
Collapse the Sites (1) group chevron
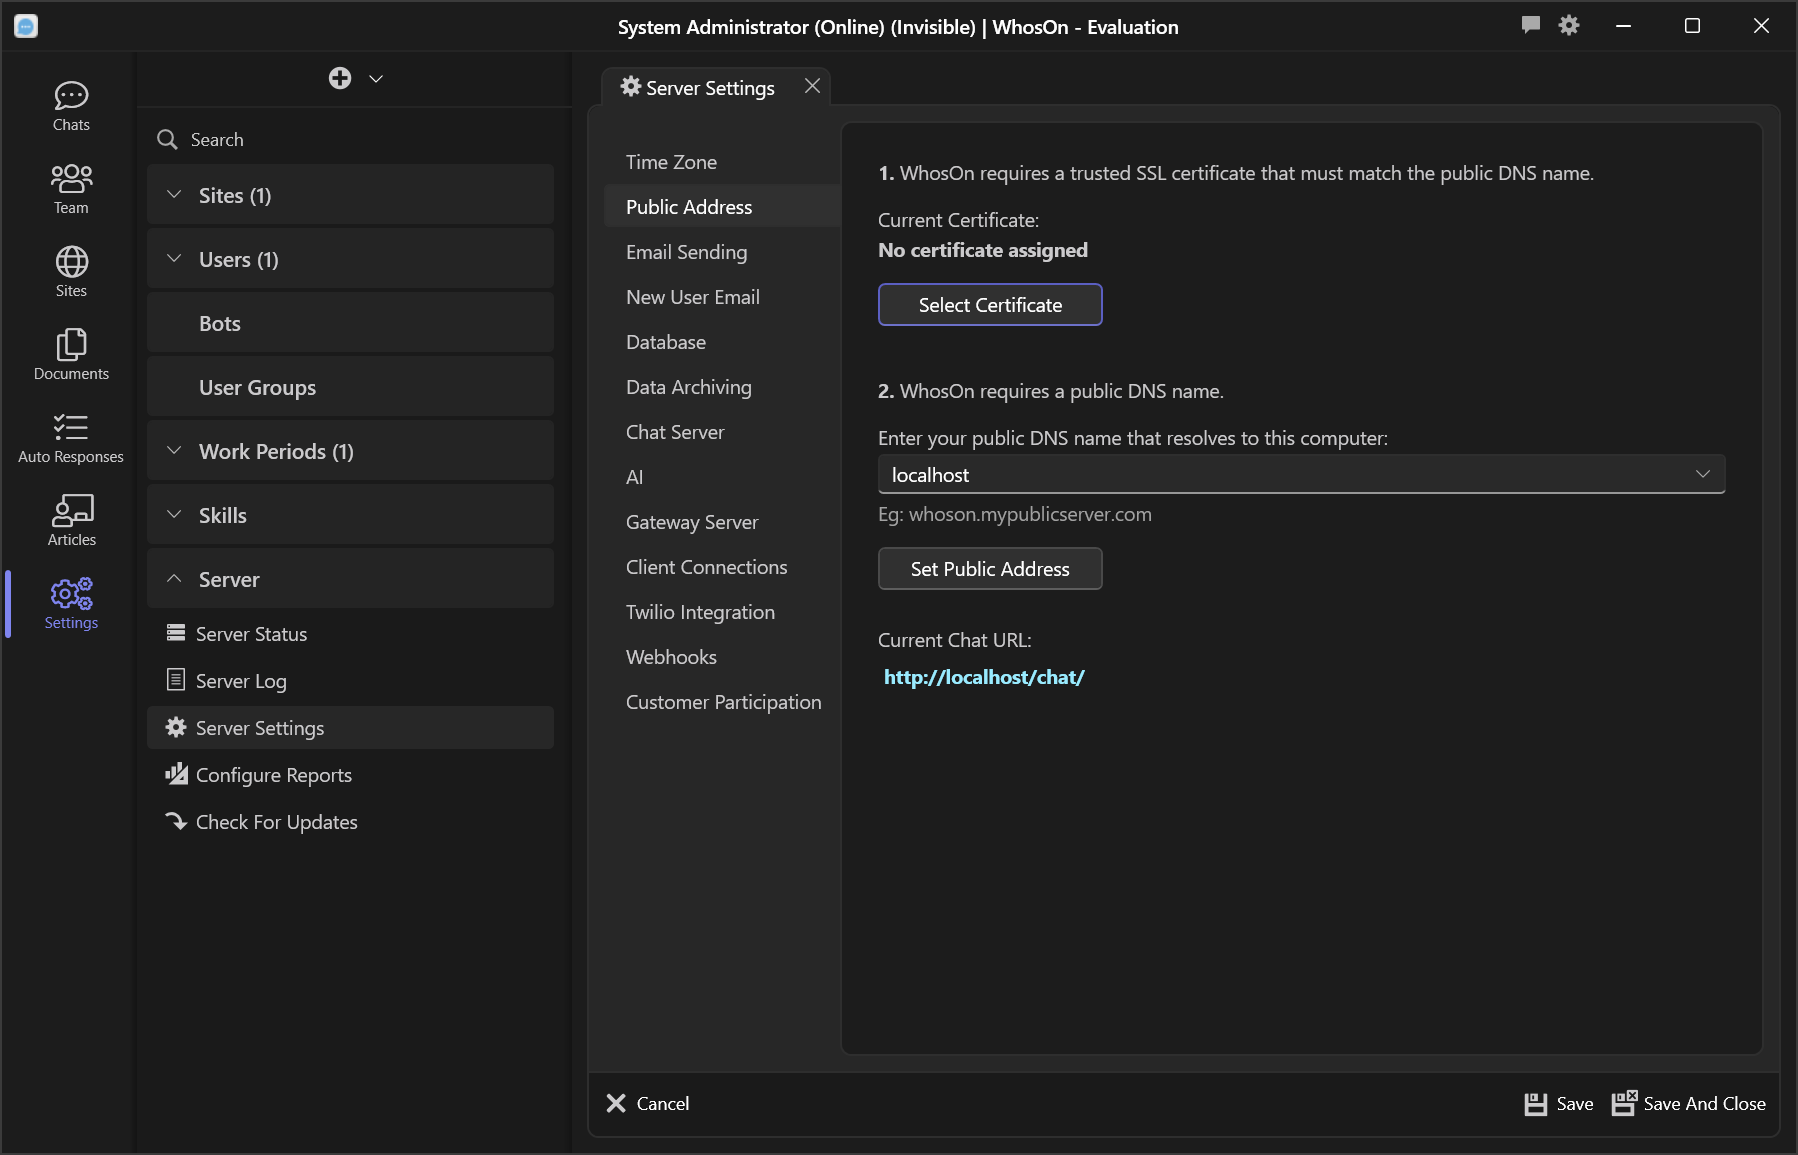pos(174,194)
